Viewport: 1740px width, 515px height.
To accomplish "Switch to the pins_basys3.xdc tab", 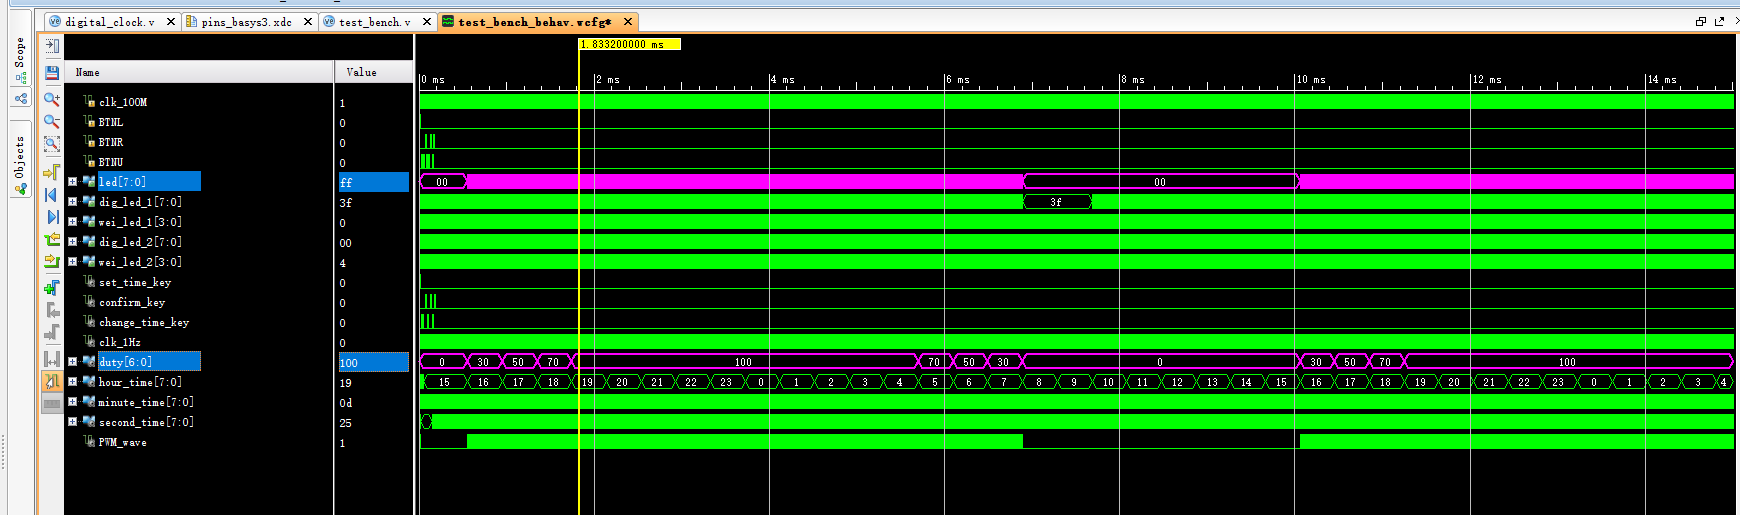I will [x=246, y=22].
